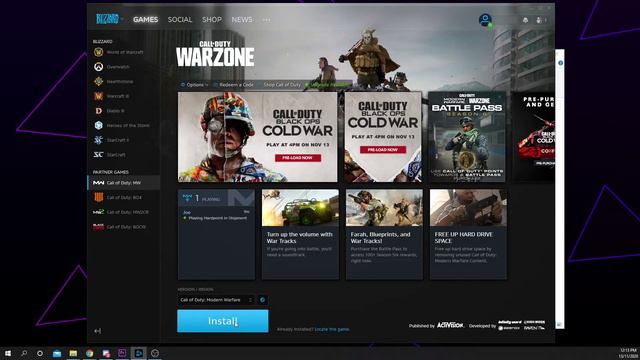Click the Activision publisher logo
640x360 pixels.
click(x=450, y=325)
